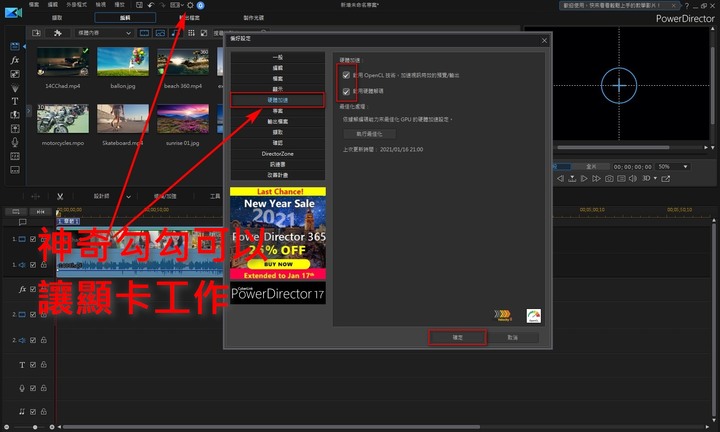The height and width of the screenshot is (432, 720).
Task: Click the 執行最佳化 (Optimize) button
Action: click(370, 134)
